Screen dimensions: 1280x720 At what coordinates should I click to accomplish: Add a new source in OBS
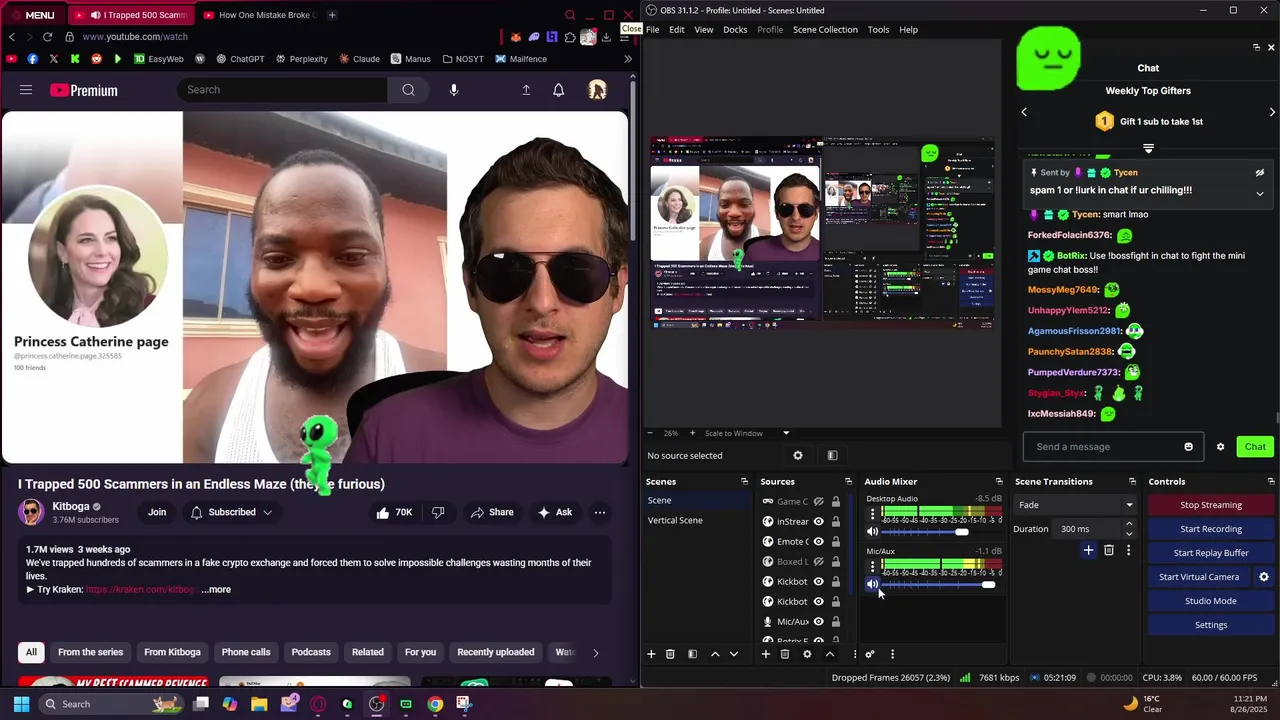766,654
